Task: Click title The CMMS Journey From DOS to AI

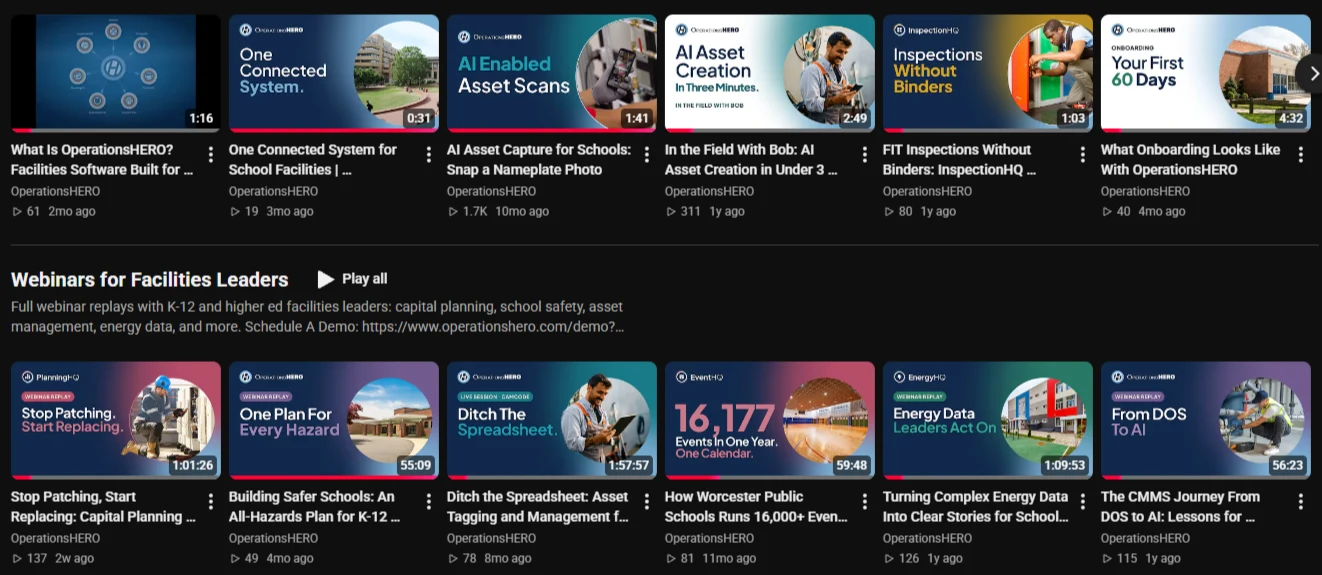Action: [x=1181, y=507]
